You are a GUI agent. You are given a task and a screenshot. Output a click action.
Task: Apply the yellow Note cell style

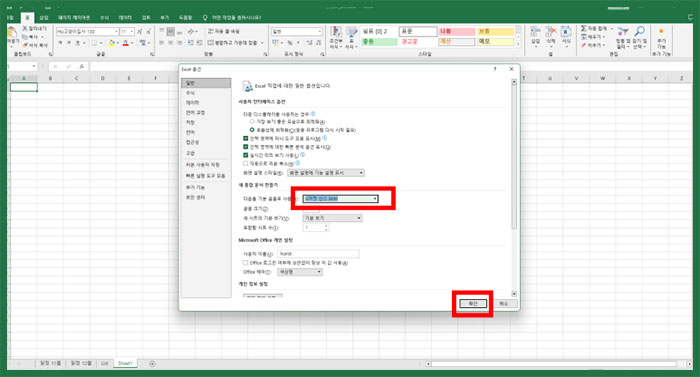(495, 42)
